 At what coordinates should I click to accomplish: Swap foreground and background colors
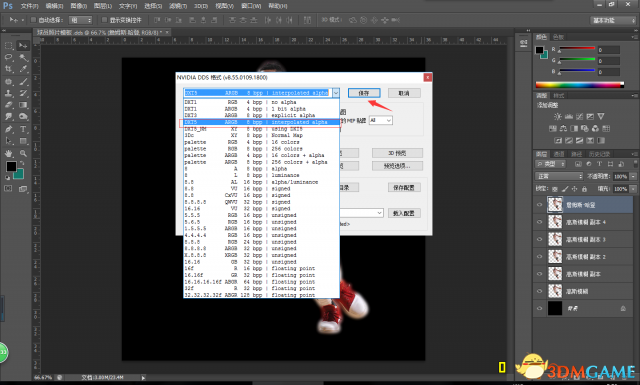22,163
